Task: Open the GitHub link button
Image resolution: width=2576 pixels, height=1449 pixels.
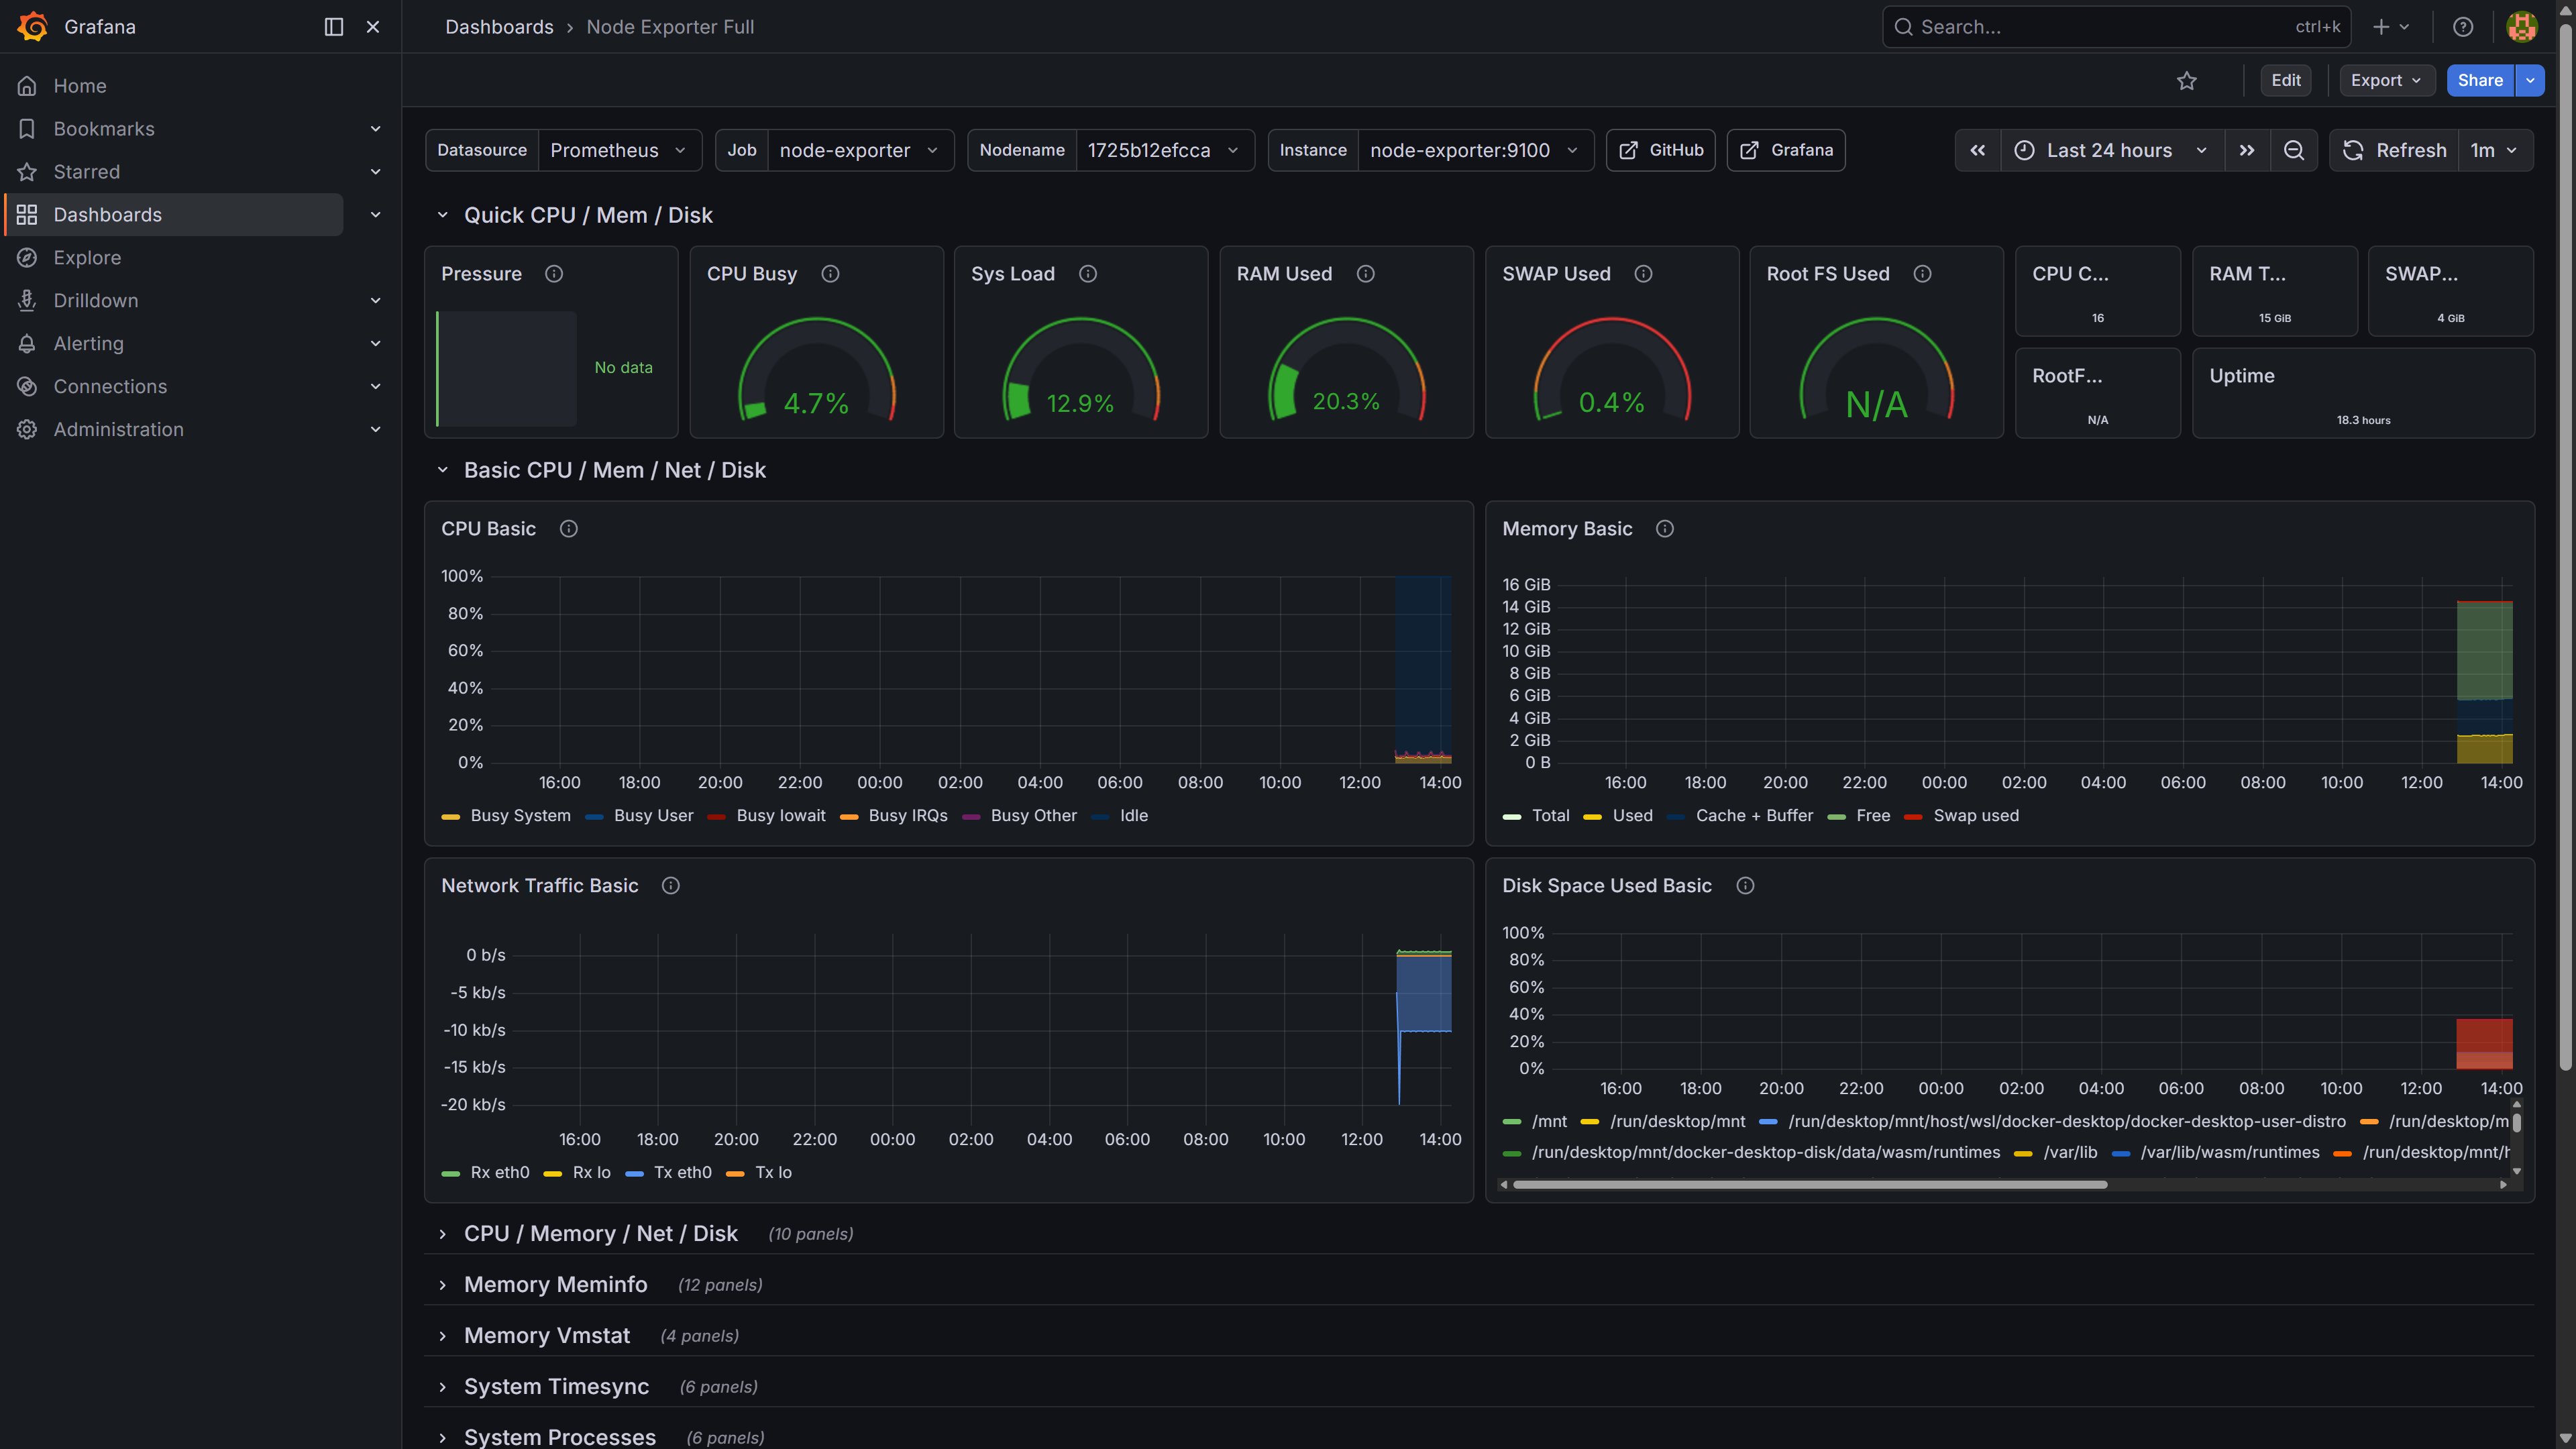Action: (1660, 150)
